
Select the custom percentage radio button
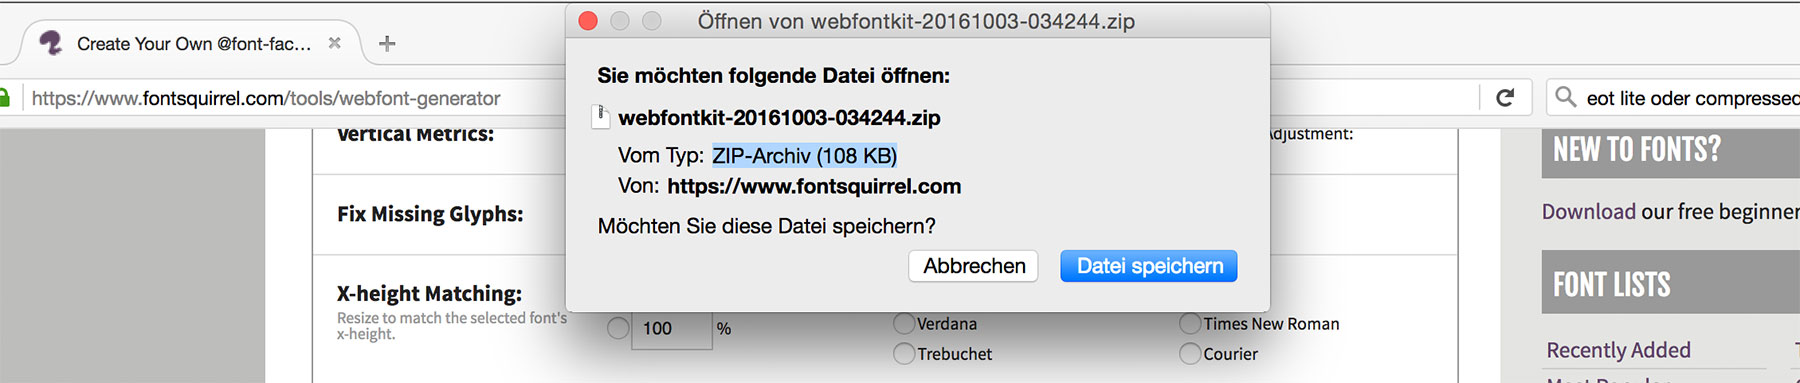click(618, 328)
